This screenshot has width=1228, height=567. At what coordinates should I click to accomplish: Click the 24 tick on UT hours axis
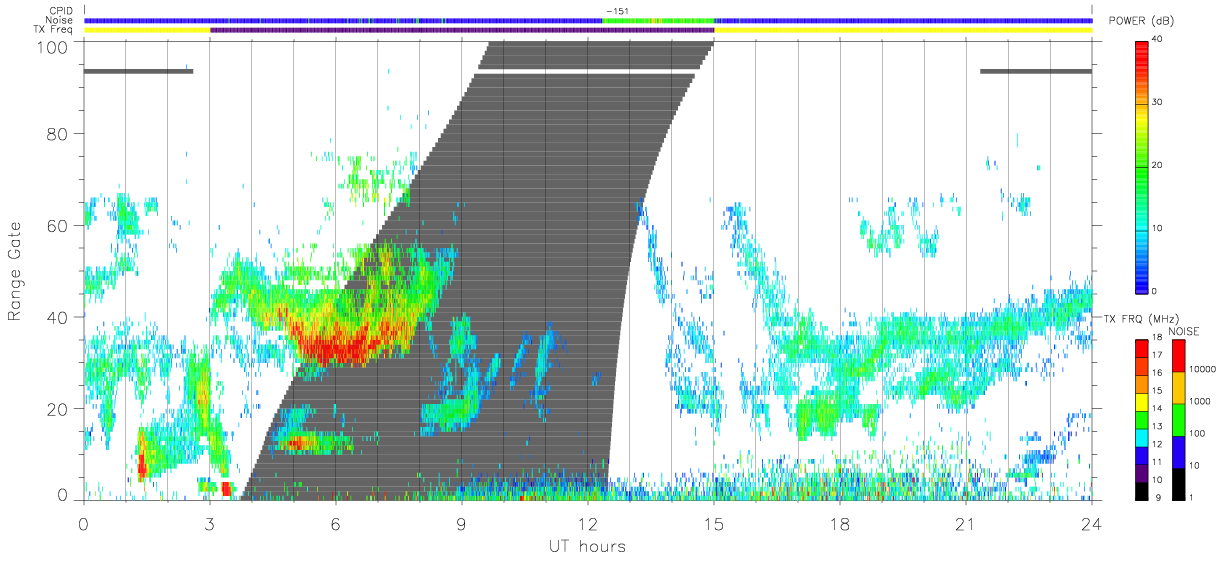(x=1092, y=523)
